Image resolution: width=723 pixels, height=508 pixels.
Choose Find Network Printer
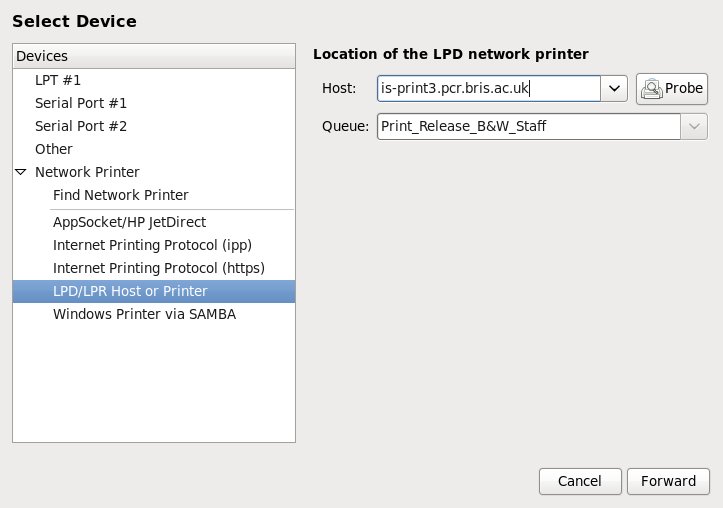[x=120, y=195]
